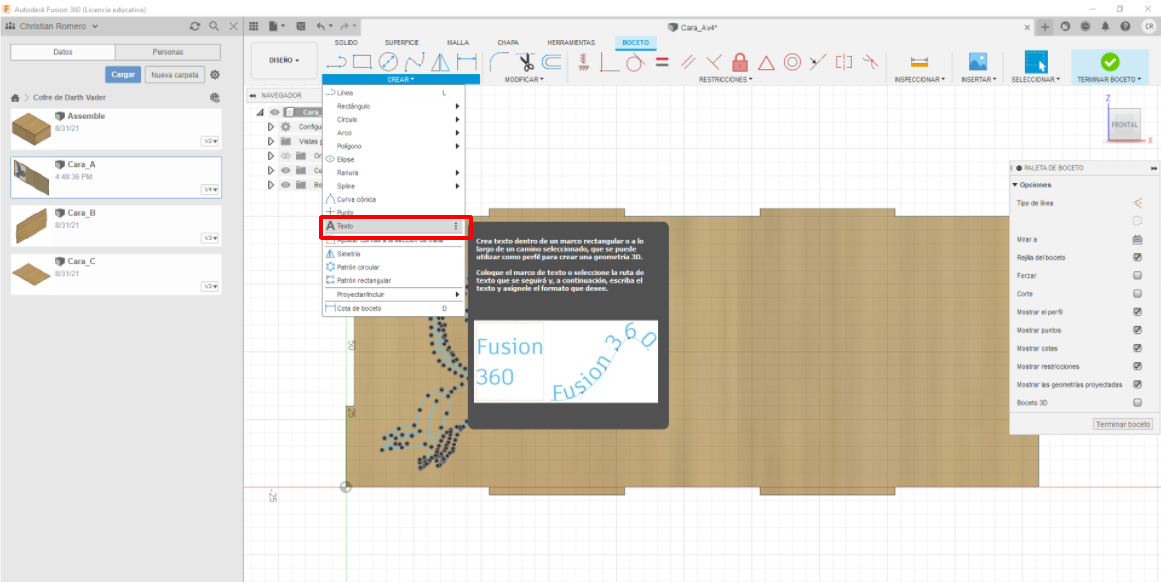The height and width of the screenshot is (582, 1161).
Task: Pick the Mirror triangle tool in Crear group
Action: (x=440, y=62)
